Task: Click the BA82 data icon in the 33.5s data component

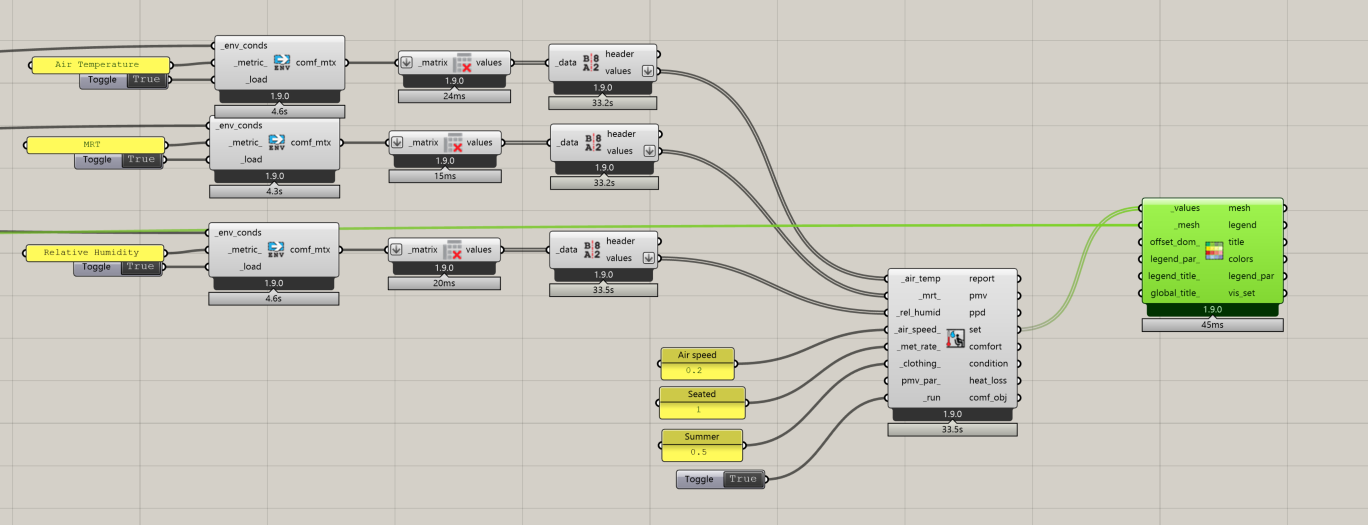Action: point(592,249)
